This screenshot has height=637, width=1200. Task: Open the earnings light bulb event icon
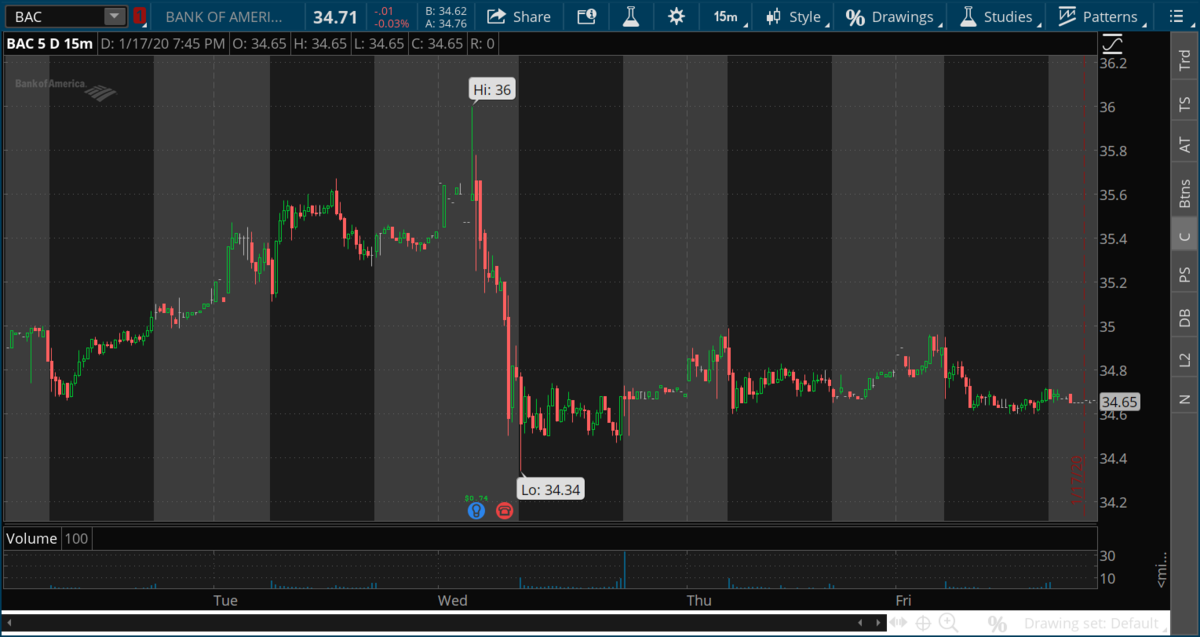coord(476,510)
